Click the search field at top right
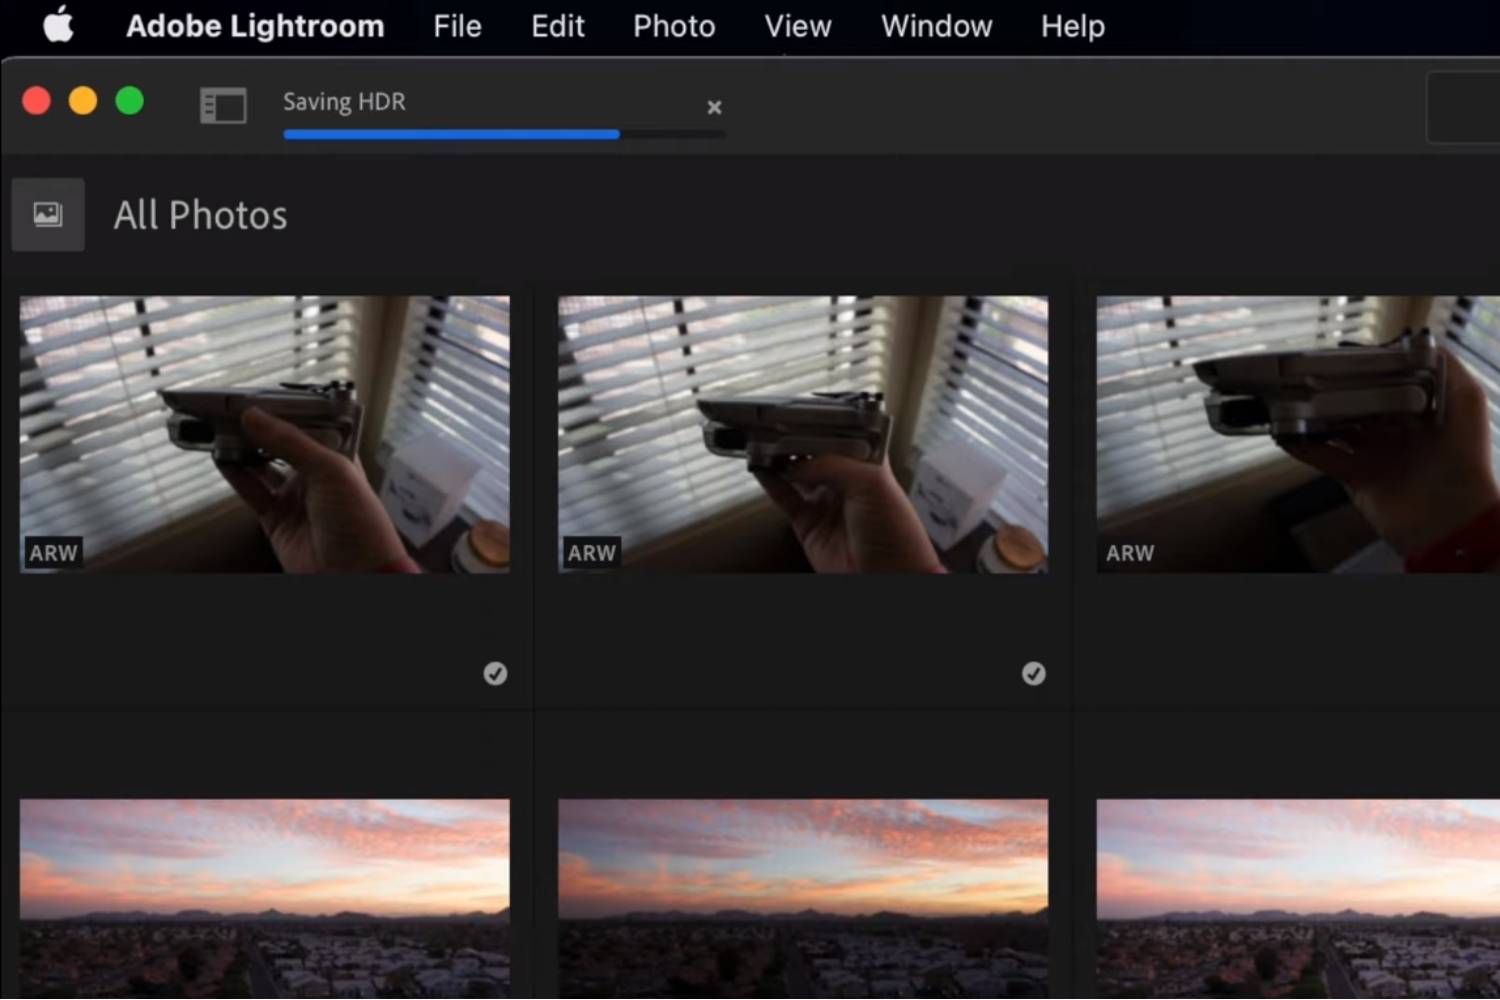The width and height of the screenshot is (1500, 1000). point(1463,107)
